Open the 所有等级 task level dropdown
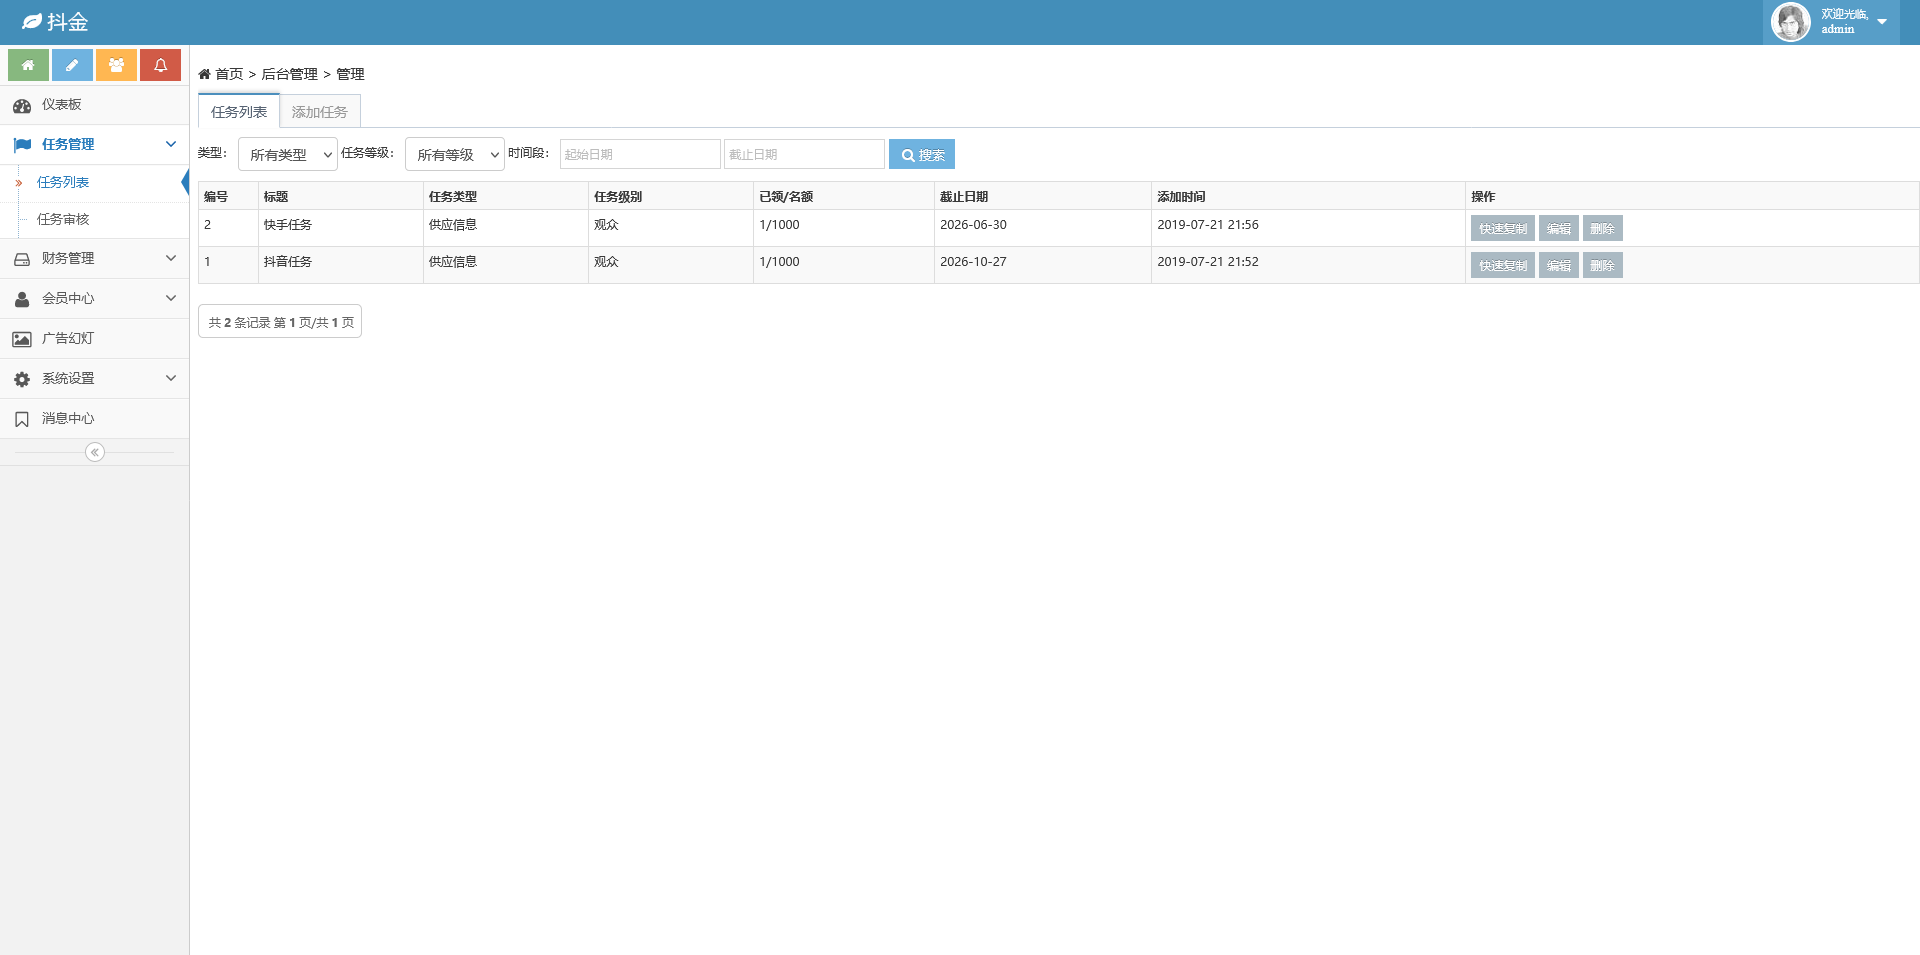This screenshot has width=1920, height=955. pyautogui.click(x=455, y=155)
